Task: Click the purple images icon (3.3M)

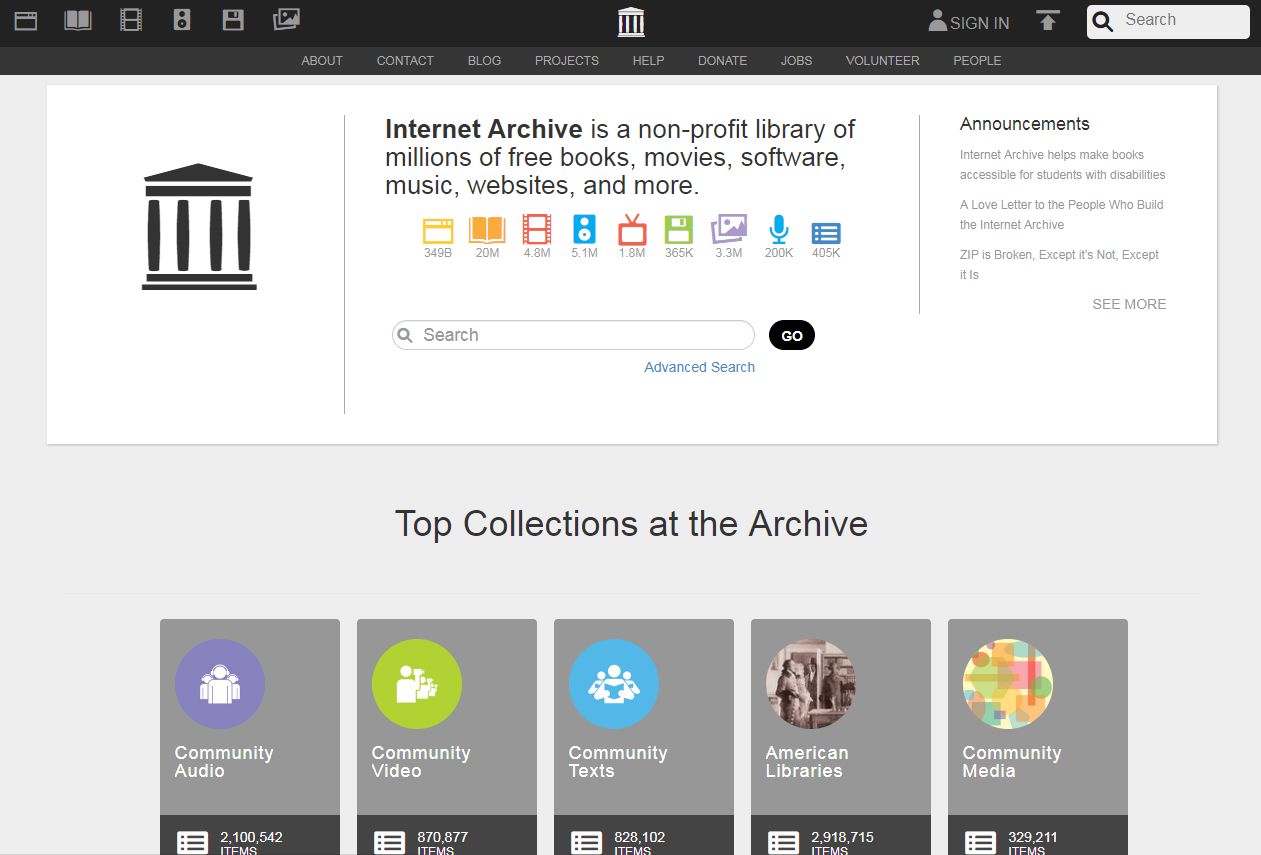Action: click(729, 229)
